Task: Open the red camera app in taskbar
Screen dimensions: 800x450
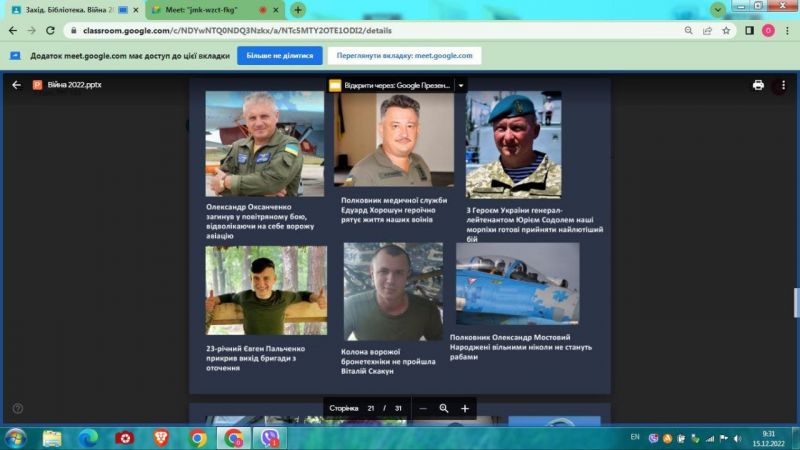Action: pos(124,438)
